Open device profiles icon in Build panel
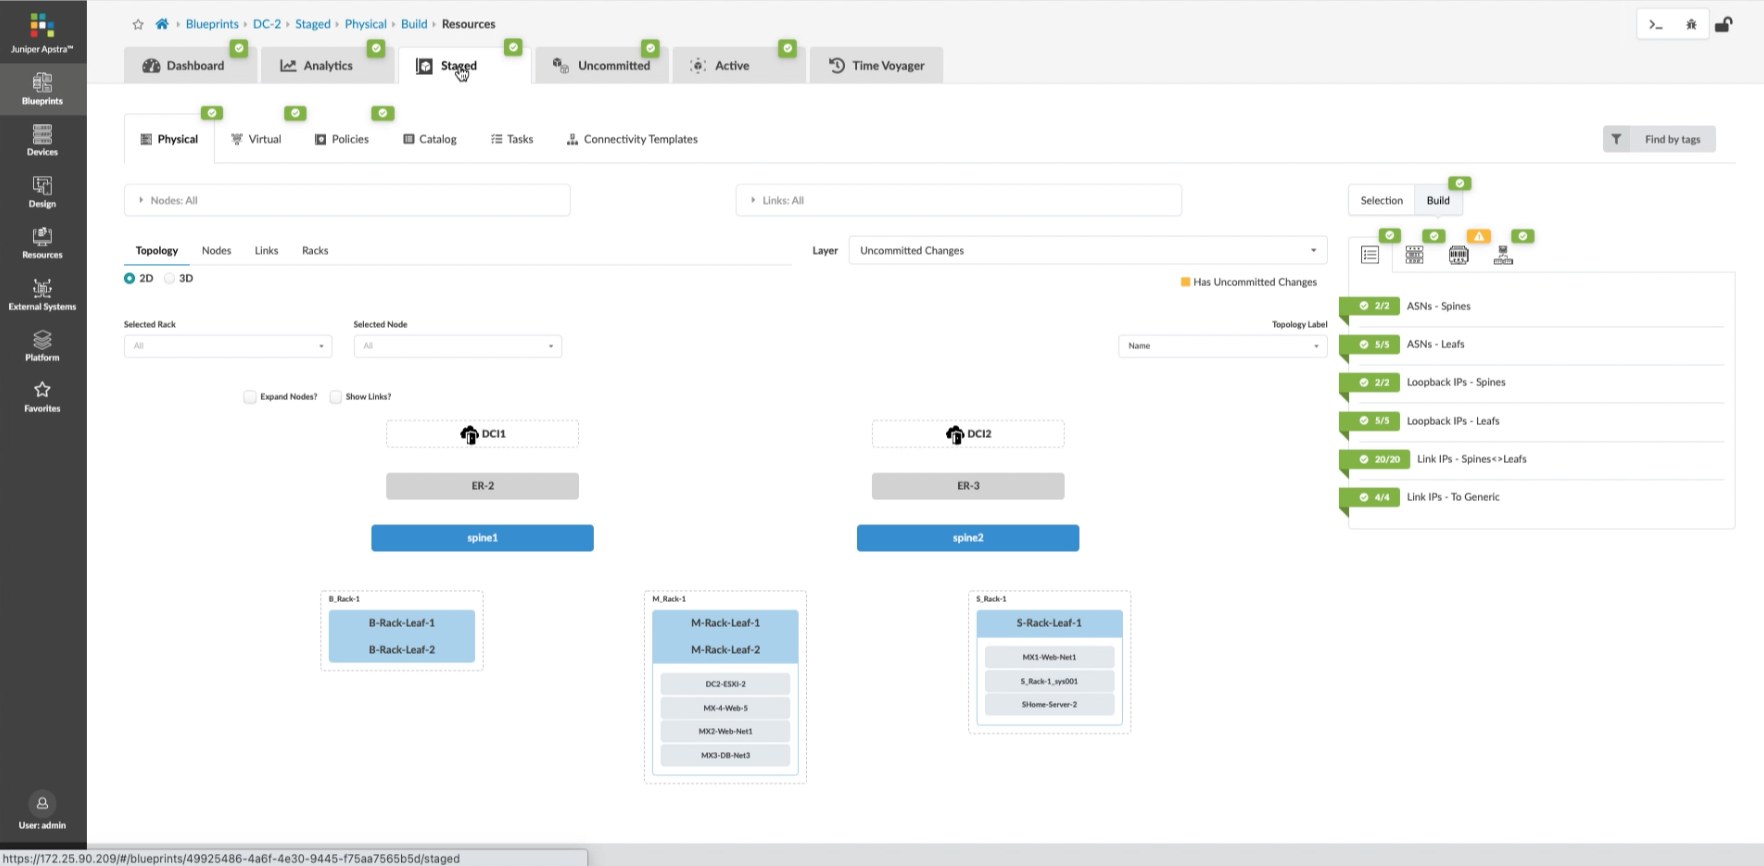1764x866 pixels. point(1414,255)
